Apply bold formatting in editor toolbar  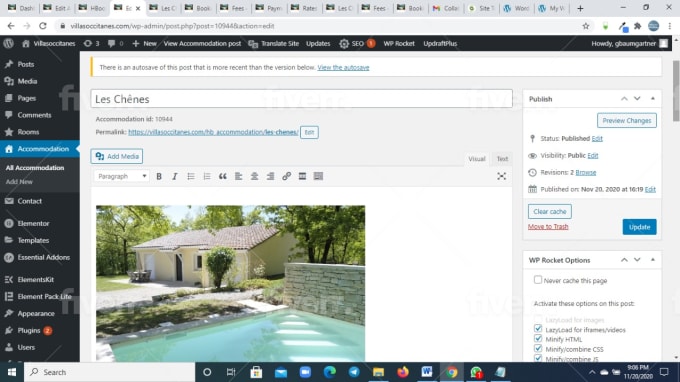(x=159, y=176)
